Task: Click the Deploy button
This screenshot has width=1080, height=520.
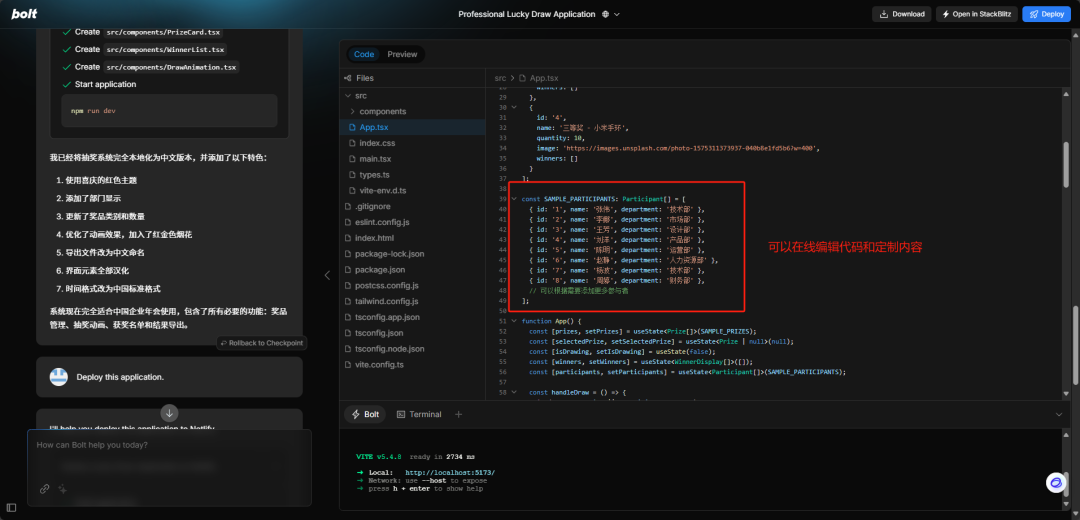Action: click(1046, 14)
